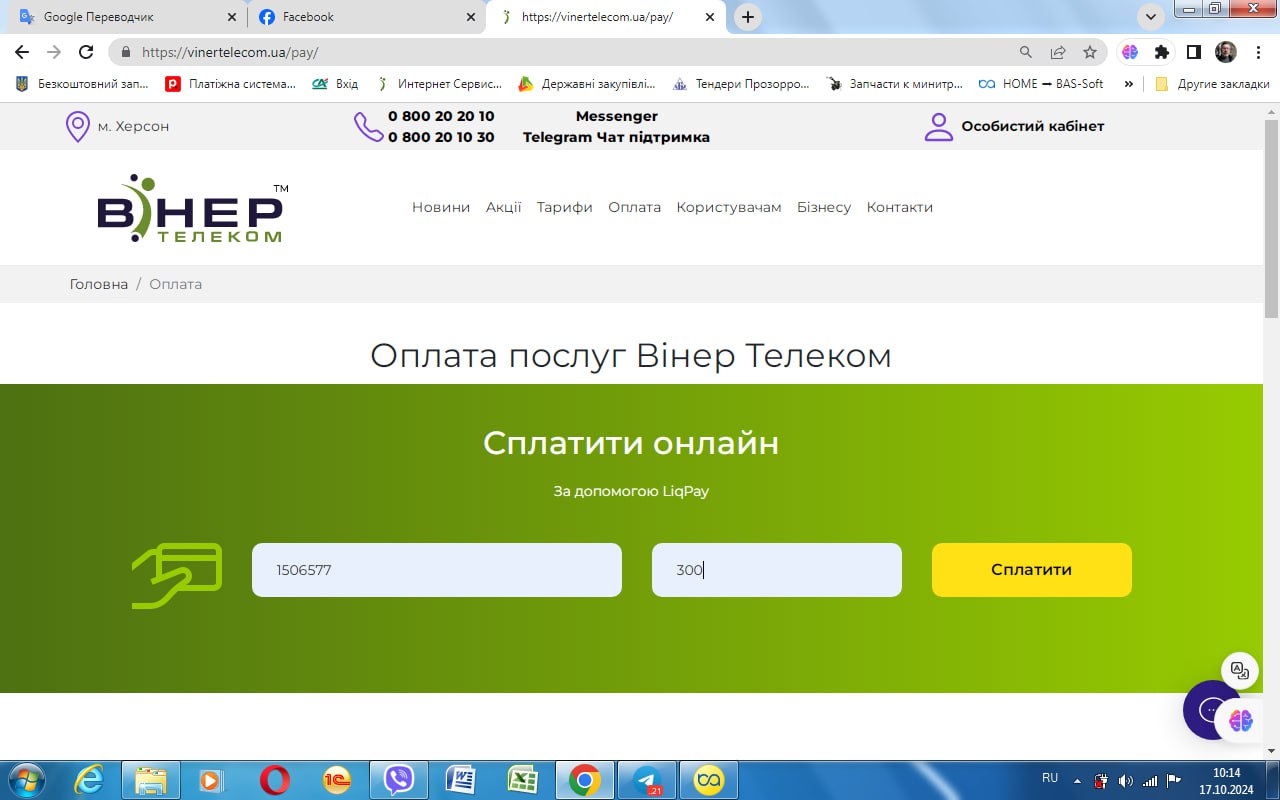The image size is (1280, 800).
Task: Click the amount field containing 300
Action: (x=777, y=570)
